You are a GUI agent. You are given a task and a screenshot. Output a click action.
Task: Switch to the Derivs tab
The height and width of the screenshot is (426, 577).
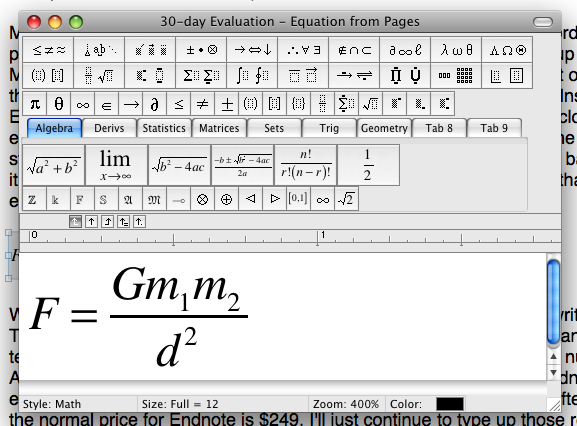pyautogui.click(x=109, y=128)
